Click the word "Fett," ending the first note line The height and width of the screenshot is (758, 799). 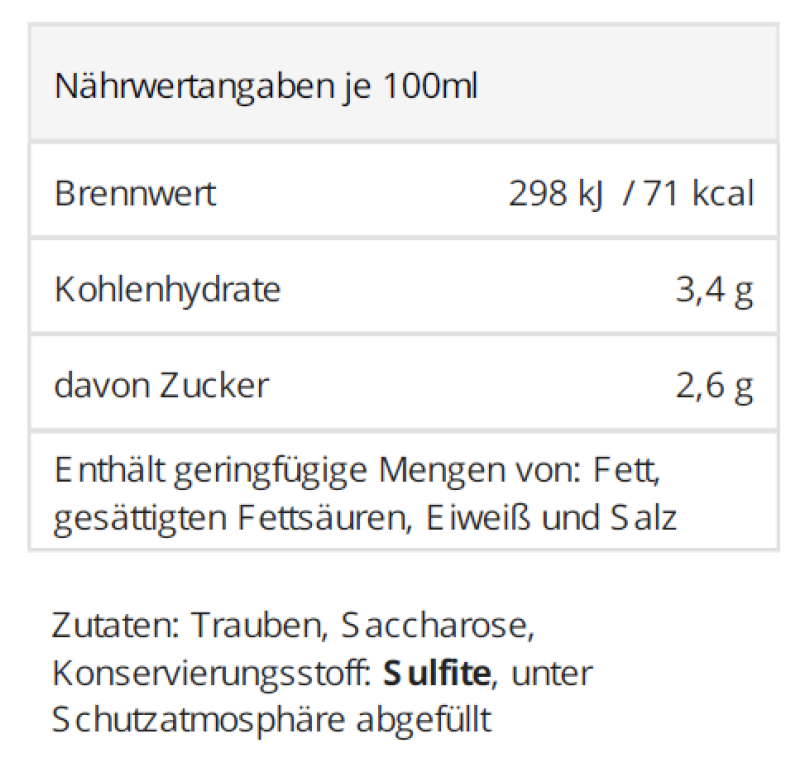tap(626, 469)
